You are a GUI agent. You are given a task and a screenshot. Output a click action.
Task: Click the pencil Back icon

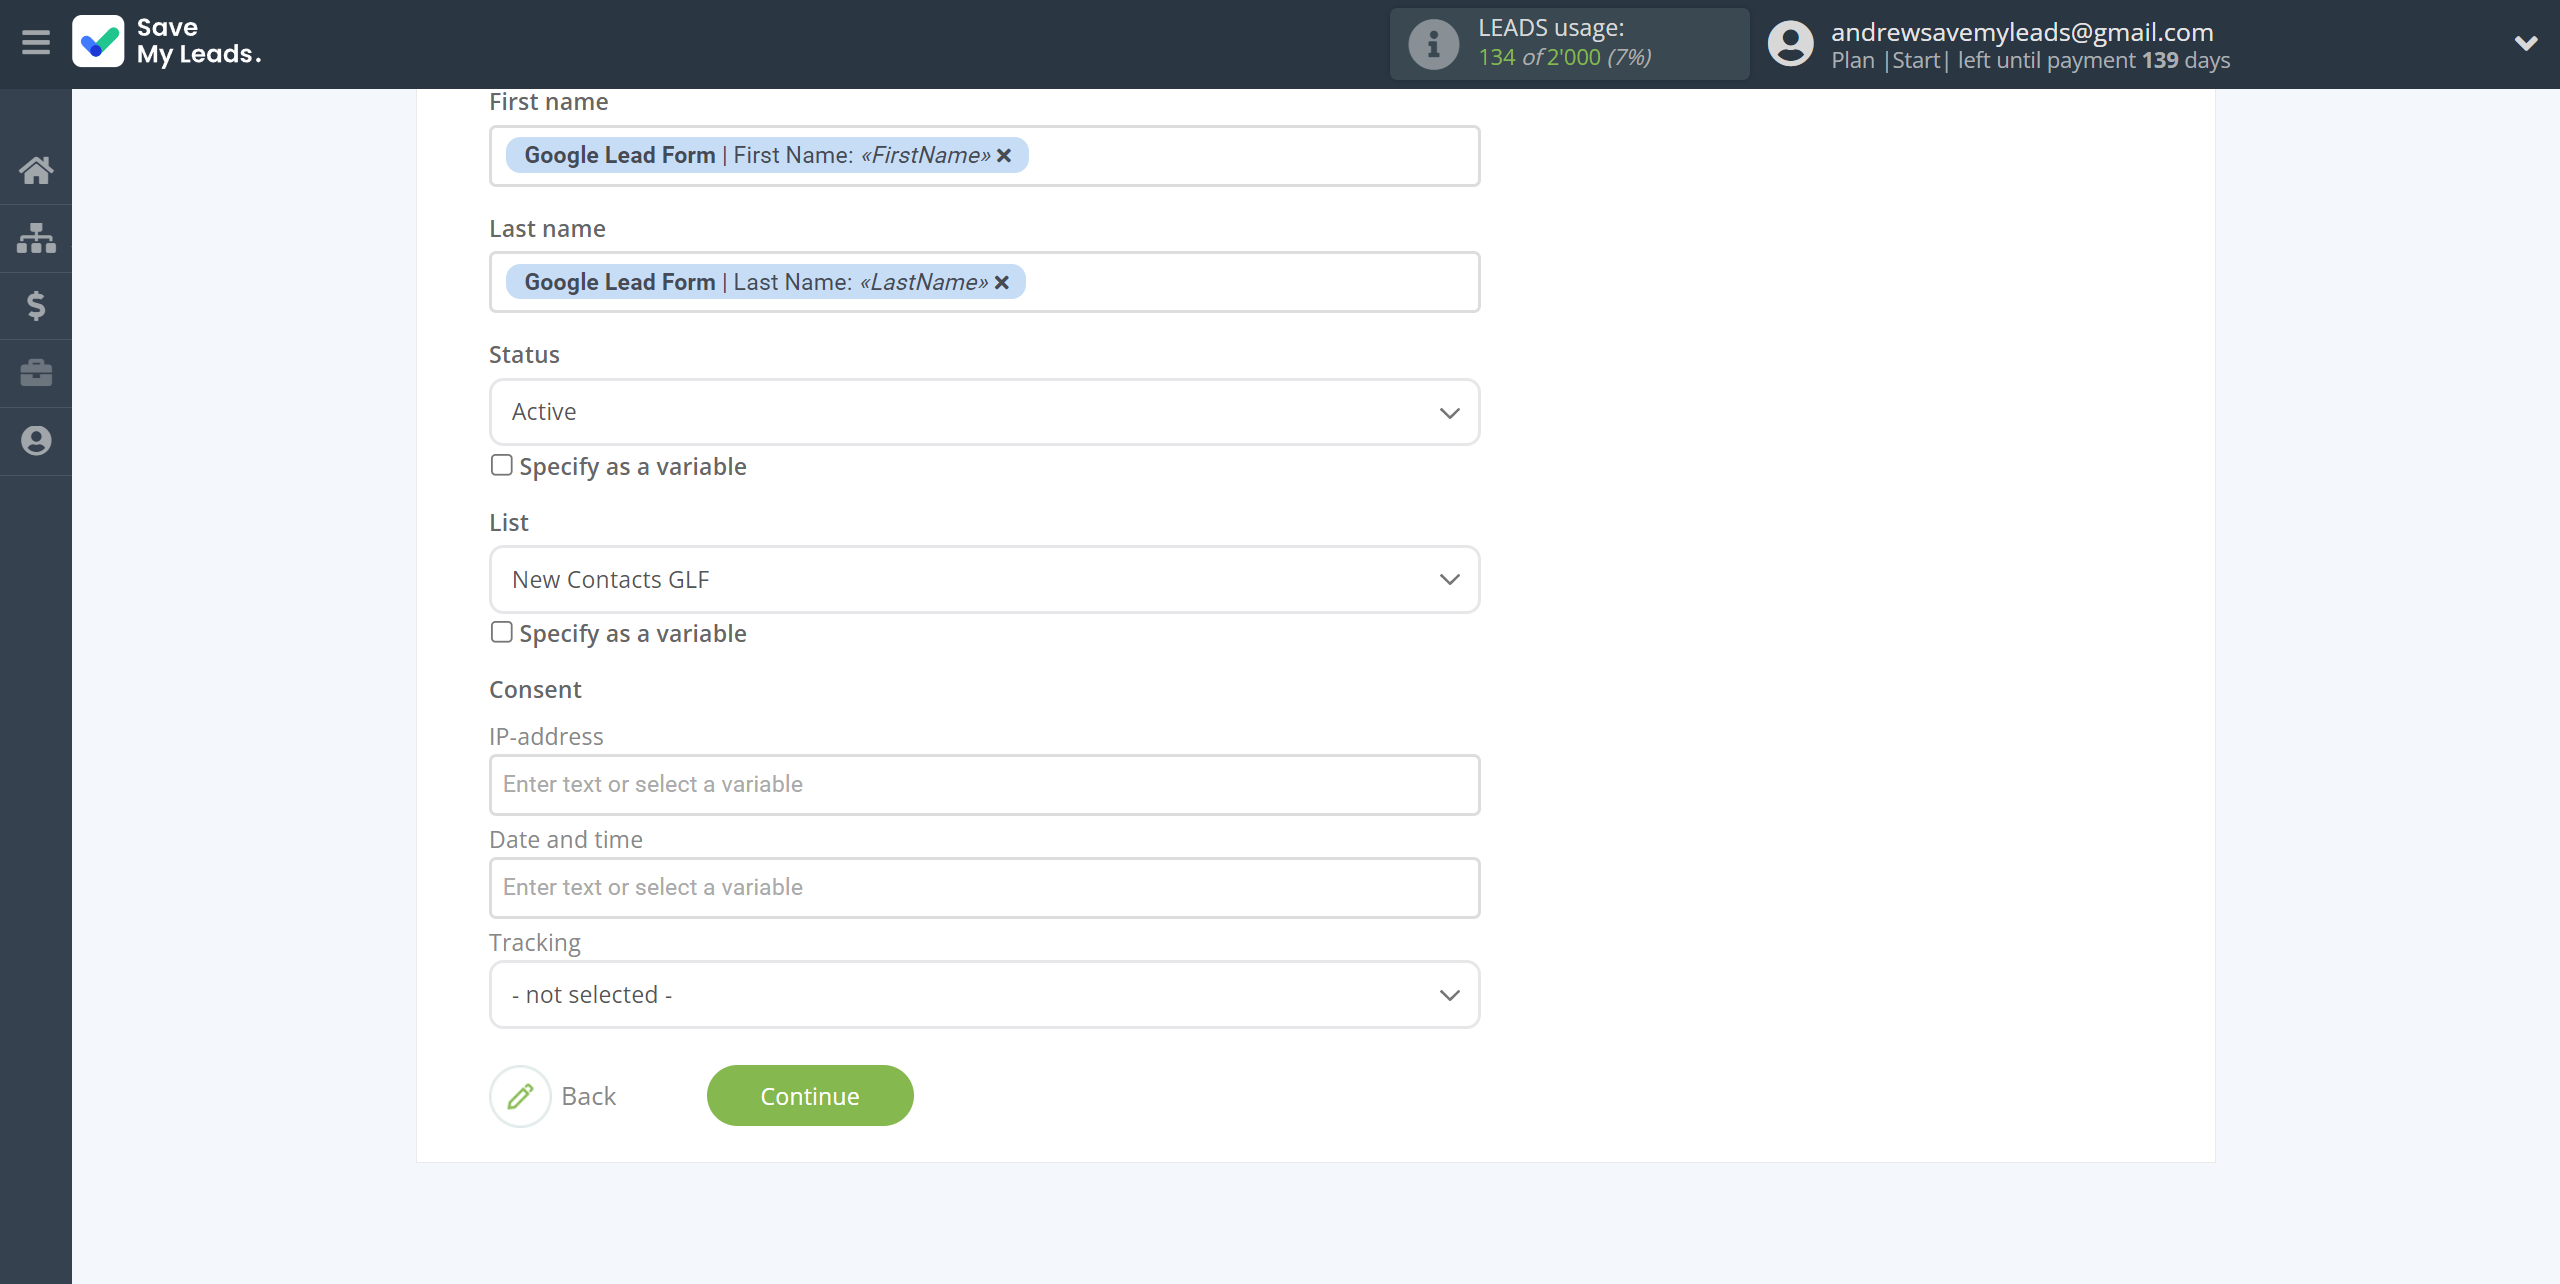[x=520, y=1096]
